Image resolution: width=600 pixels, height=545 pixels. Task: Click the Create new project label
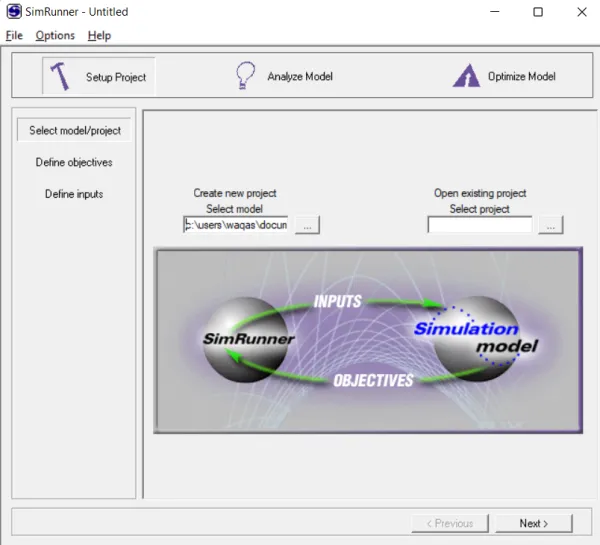[x=235, y=193]
